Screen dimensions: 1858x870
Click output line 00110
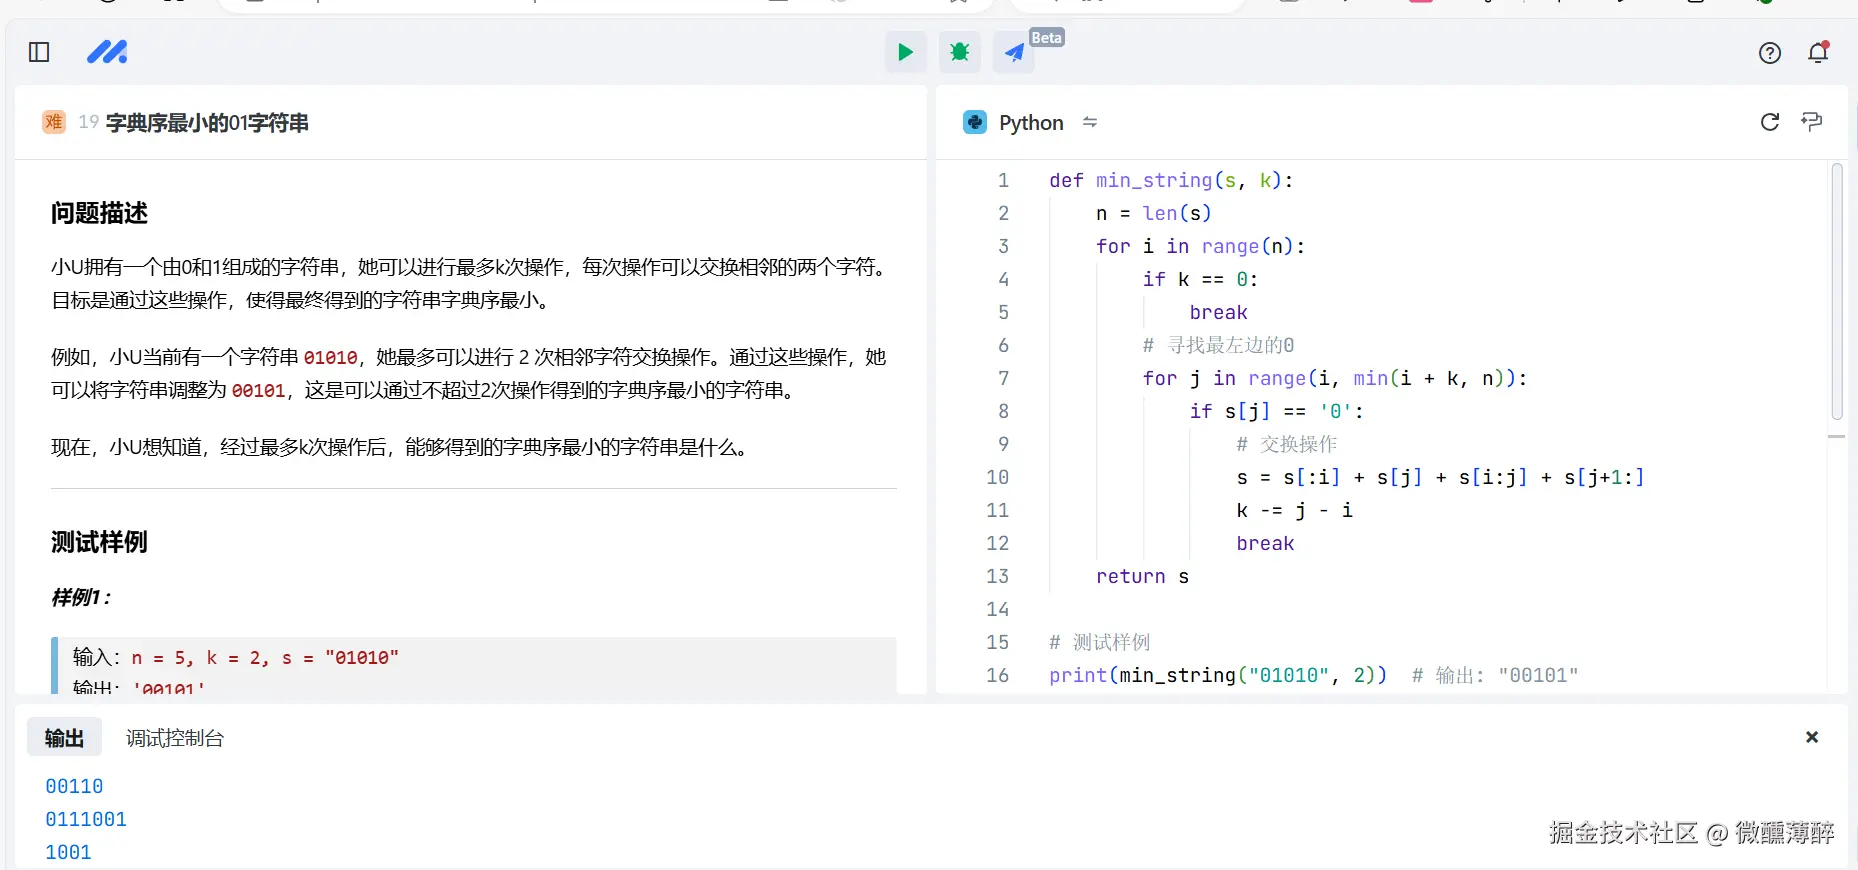point(74,787)
